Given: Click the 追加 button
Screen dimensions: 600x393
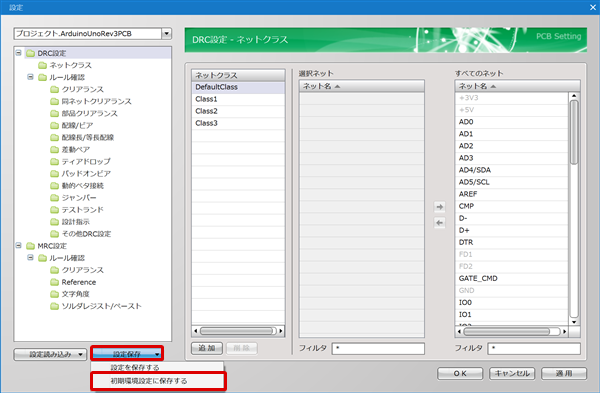Looking at the screenshot, I should 207,348.
